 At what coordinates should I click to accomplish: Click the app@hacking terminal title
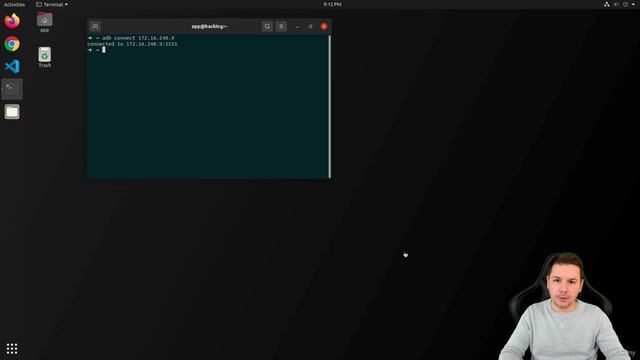(x=209, y=27)
